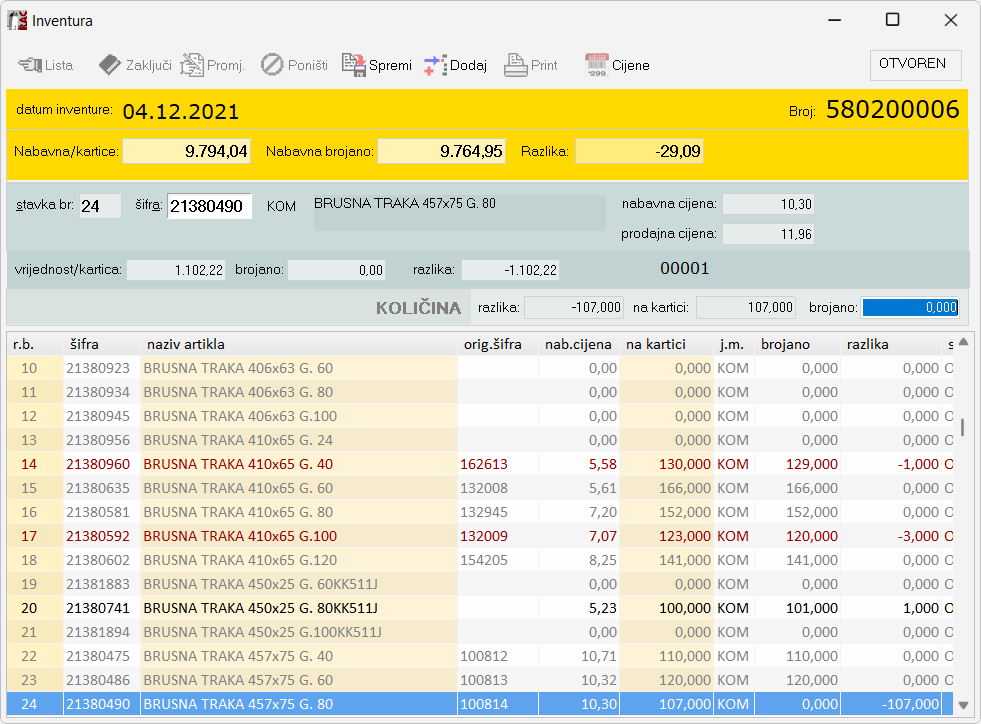
Task: Click the šifra input field
Action: point(209,206)
